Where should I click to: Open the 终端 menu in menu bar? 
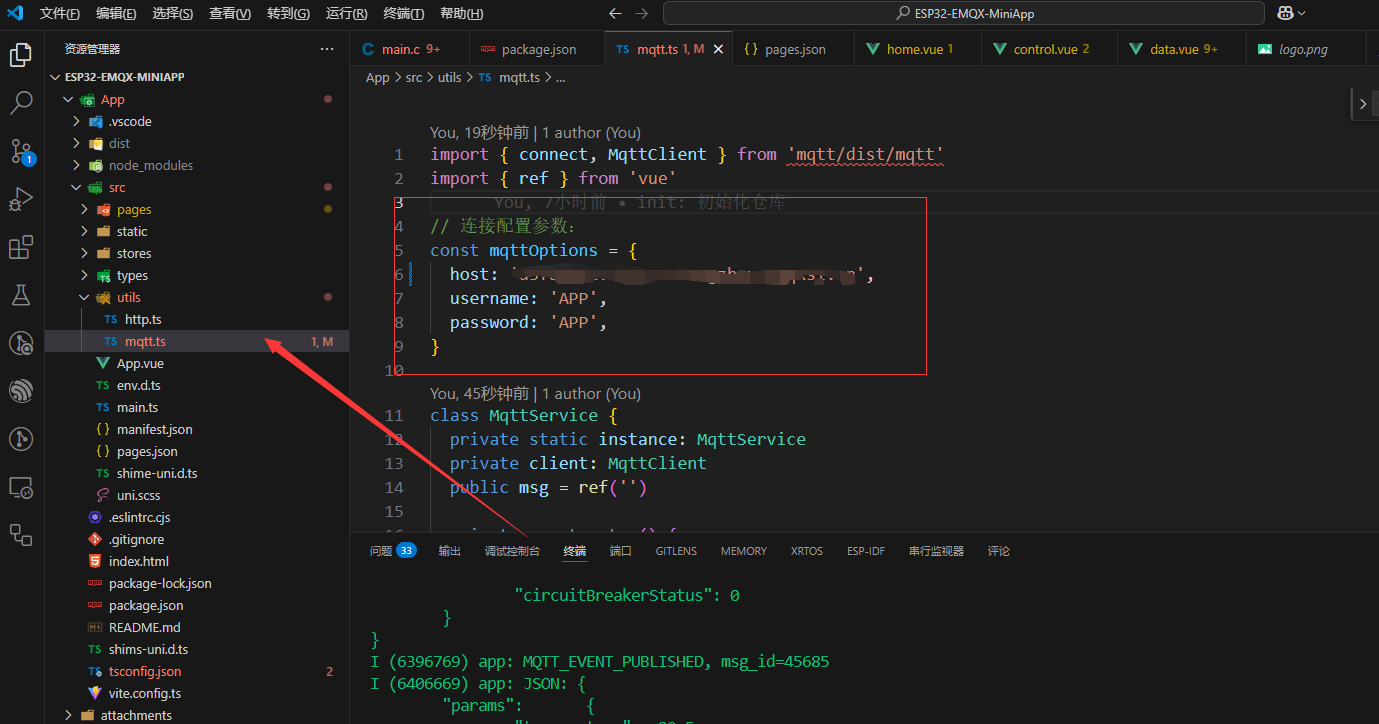pos(403,13)
